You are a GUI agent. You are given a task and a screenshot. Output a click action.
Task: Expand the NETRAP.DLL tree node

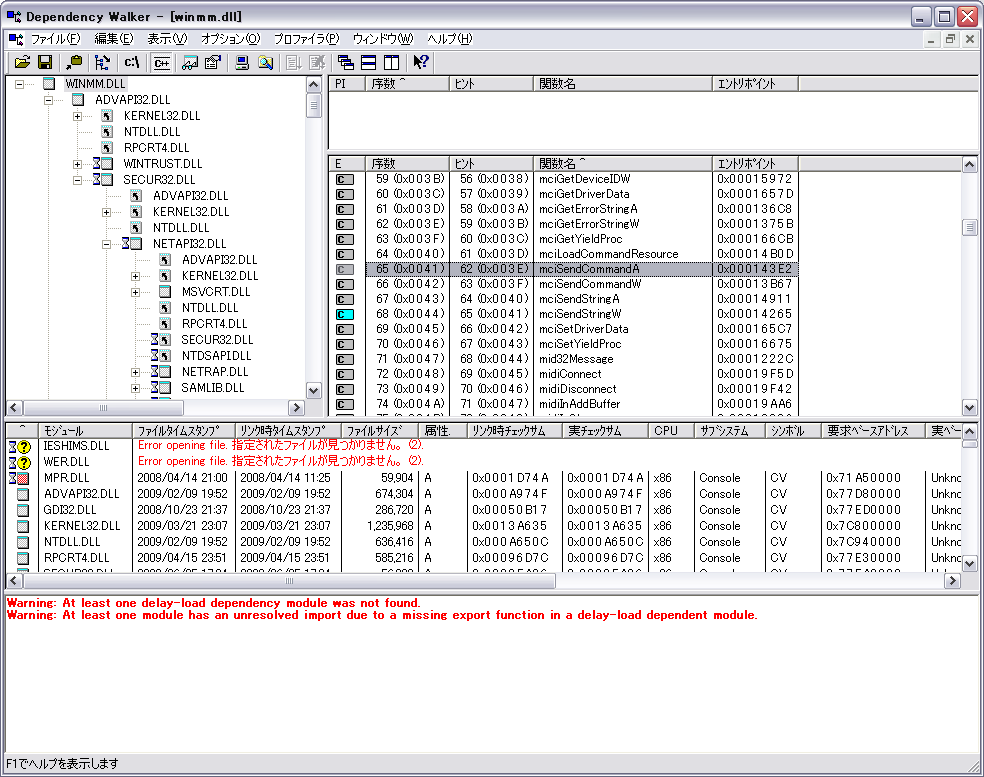(x=135, y=372)
